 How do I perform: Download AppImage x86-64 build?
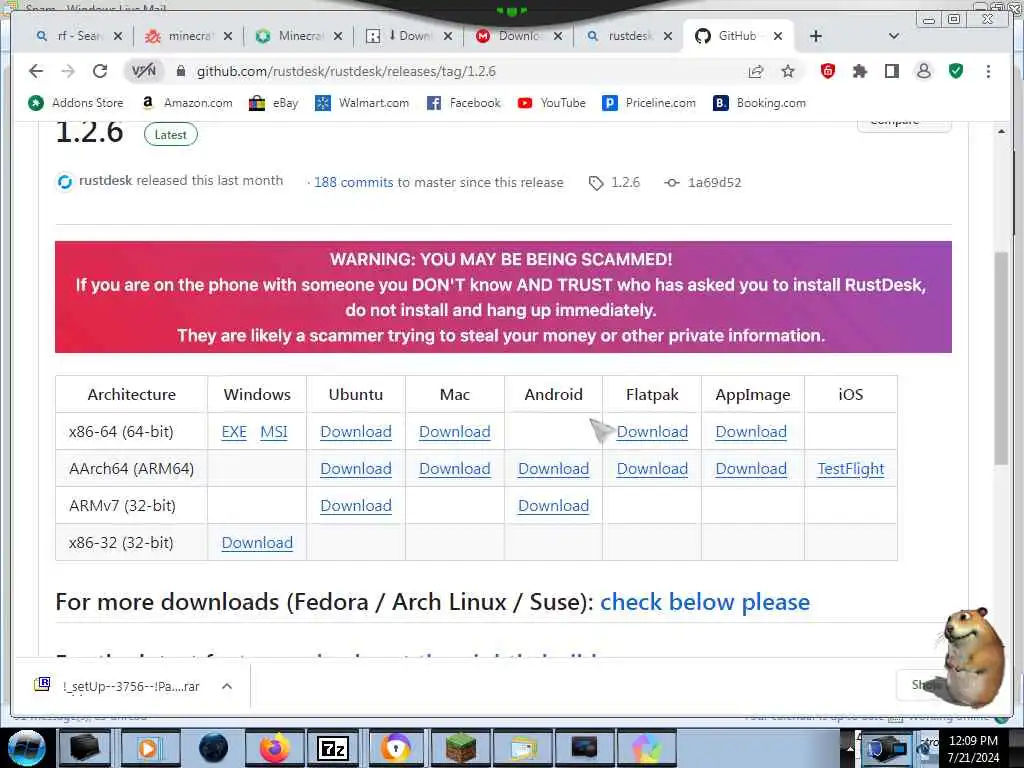(x=751, y=432)
